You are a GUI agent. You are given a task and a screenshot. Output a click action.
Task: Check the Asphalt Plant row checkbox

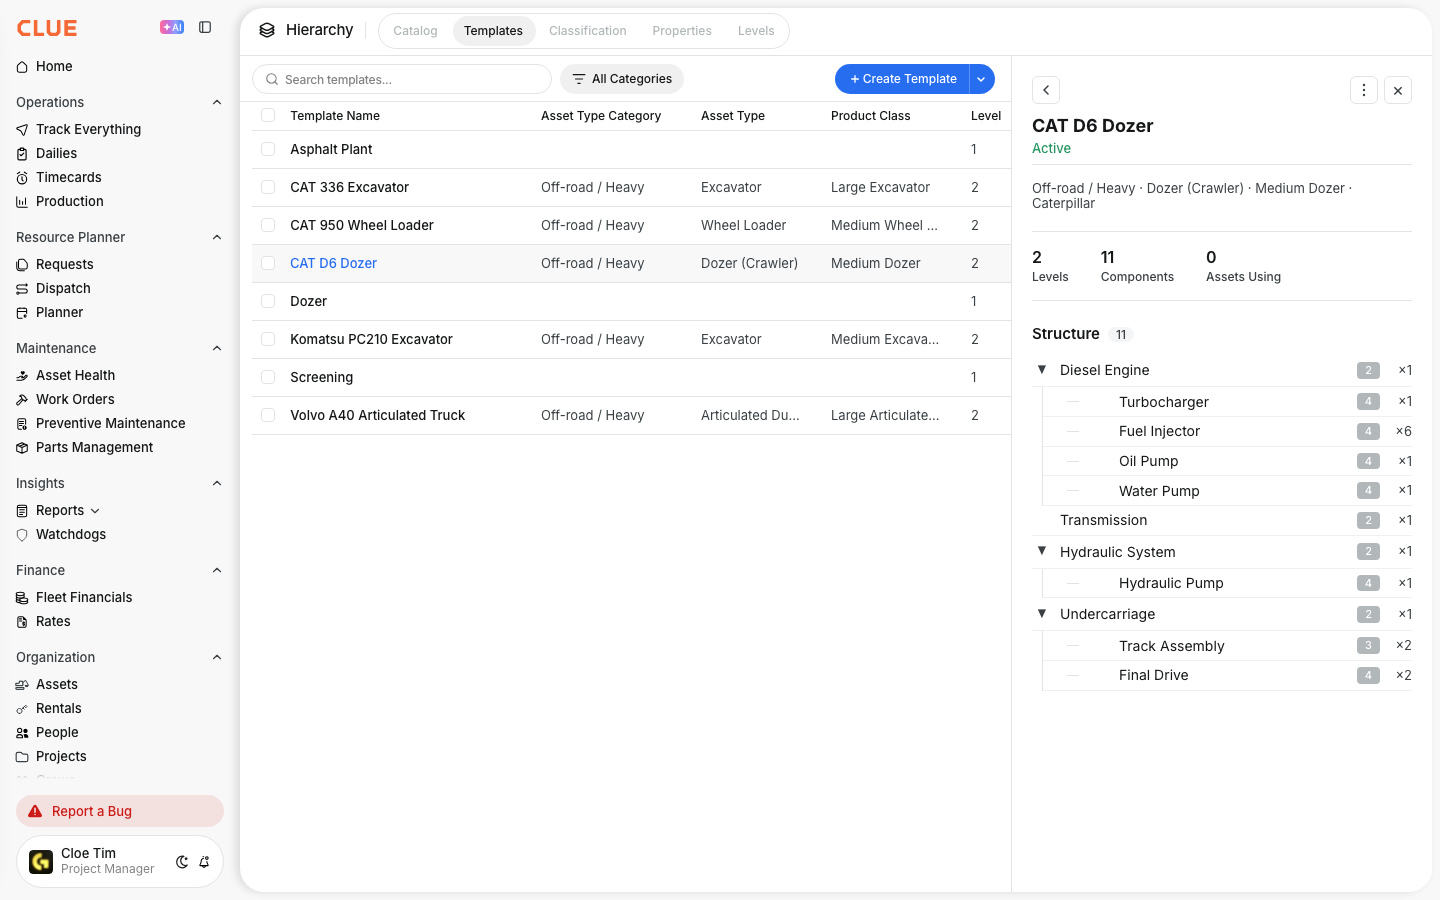tap(268, 149)
